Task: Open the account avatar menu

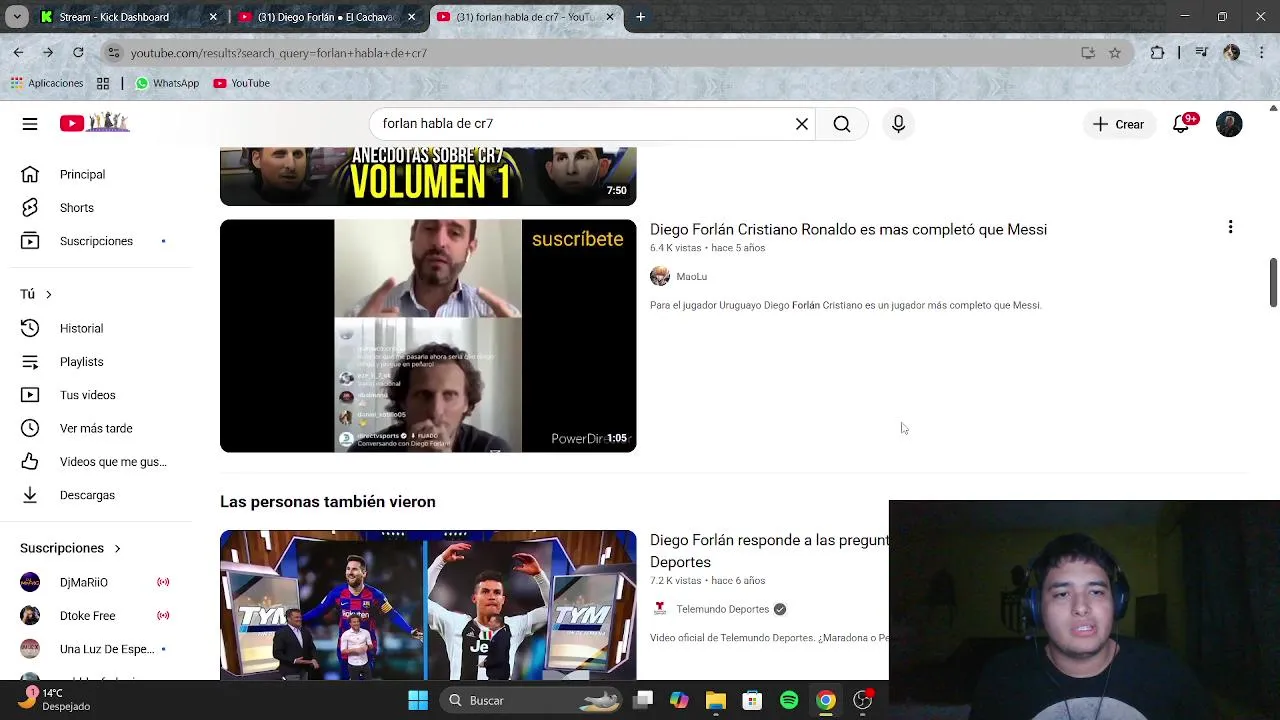Action: click(x=1229, y=124)
